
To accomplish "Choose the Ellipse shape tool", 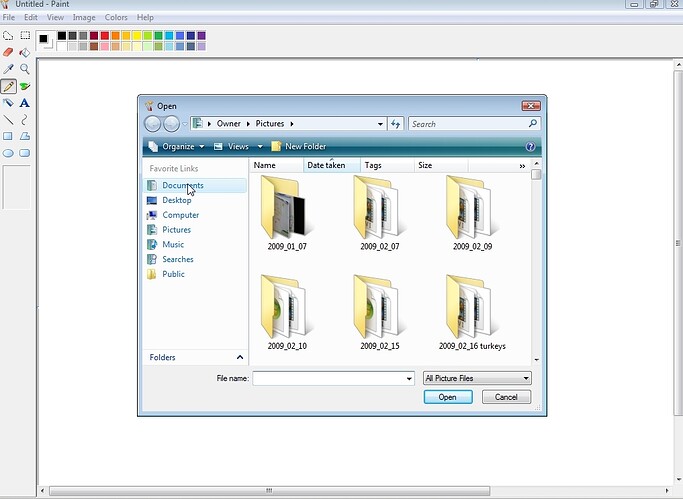I will (x=8, y=153).
